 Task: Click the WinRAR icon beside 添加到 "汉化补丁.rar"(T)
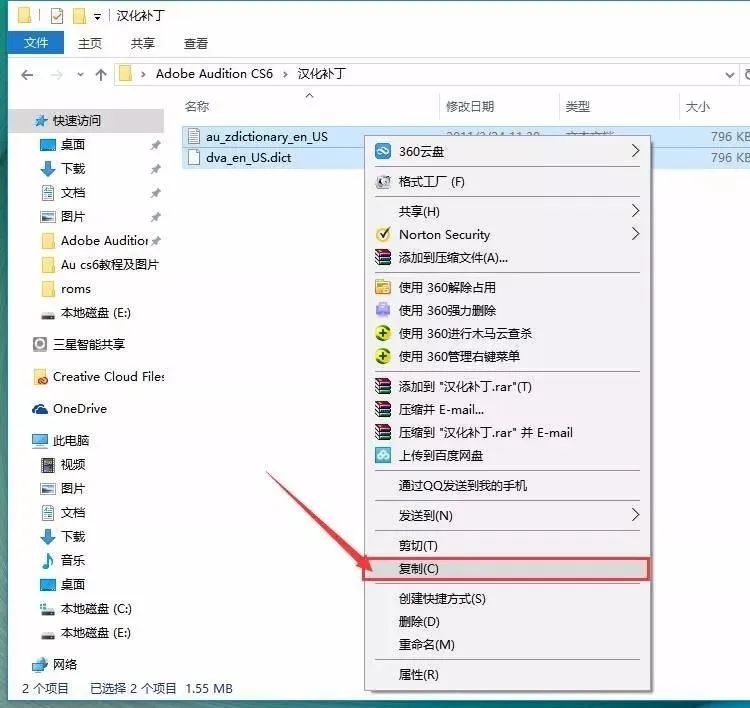click(383, 386)
